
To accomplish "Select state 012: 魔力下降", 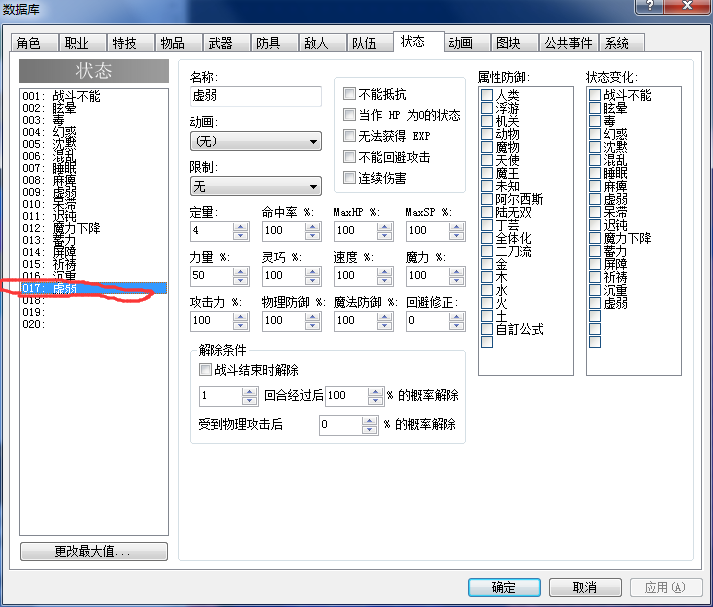I will (x=94, y=228).
